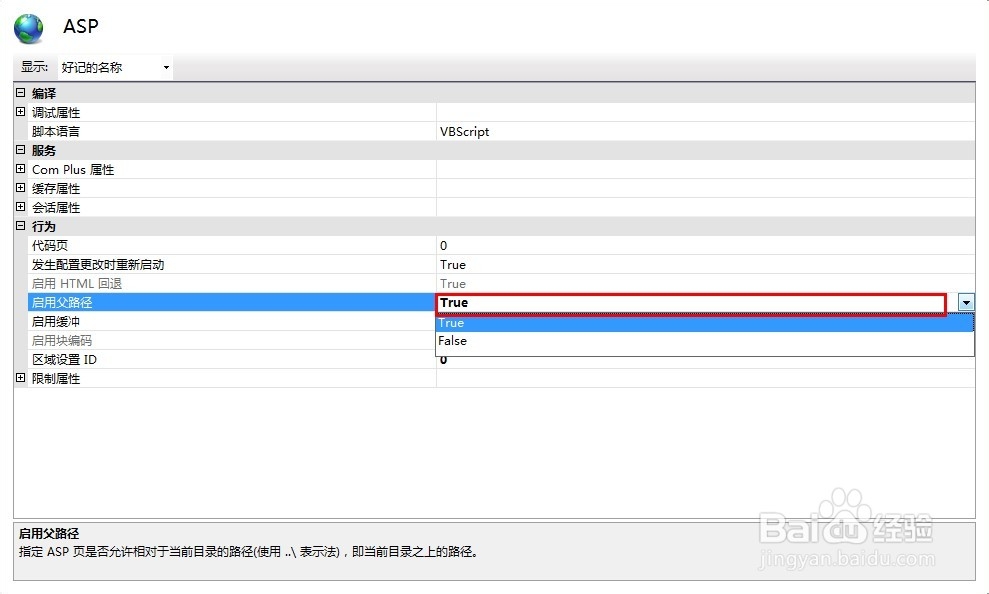Image resolution: width=989 pixels, height=594 pixels.
Task: Click the 缓存属性 label
Action: click(56, 189)
